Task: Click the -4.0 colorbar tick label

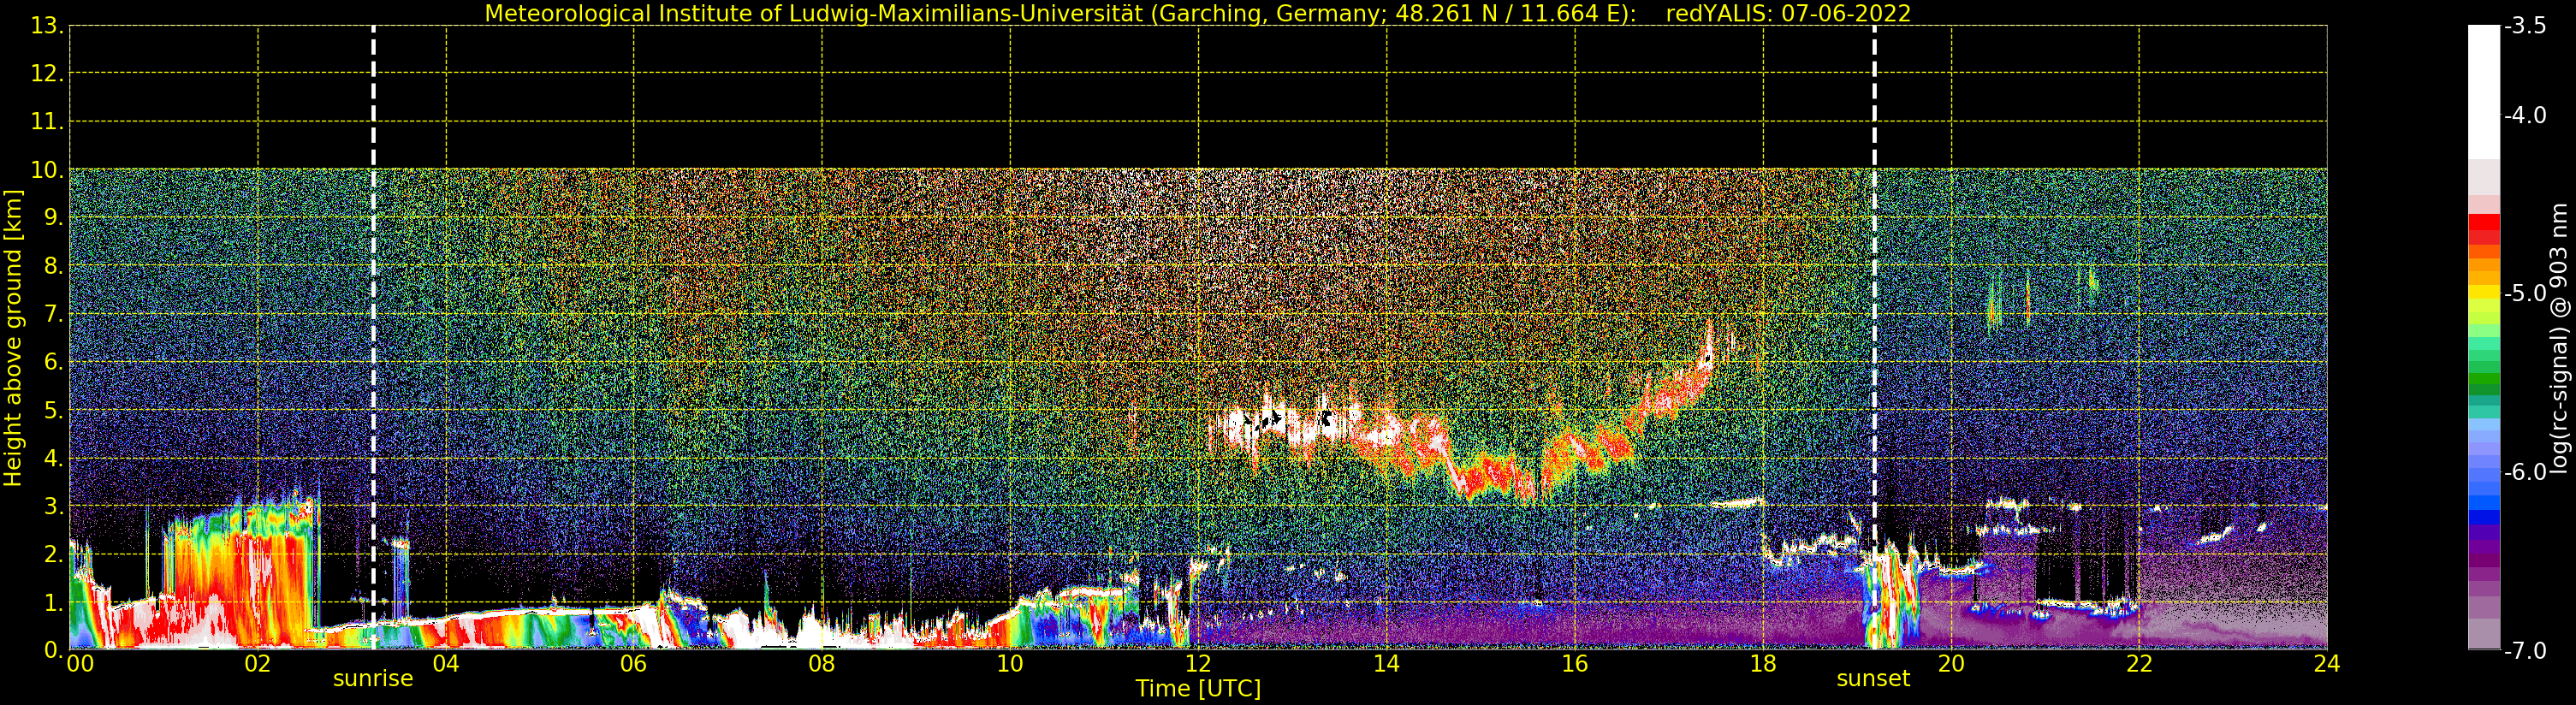Action: click(x=2525, y=116)
